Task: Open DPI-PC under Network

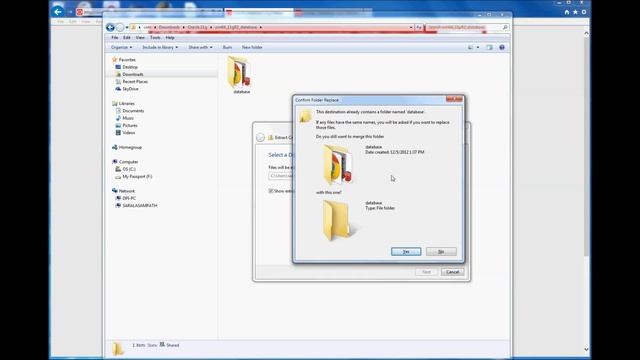Action: [129, 198]
